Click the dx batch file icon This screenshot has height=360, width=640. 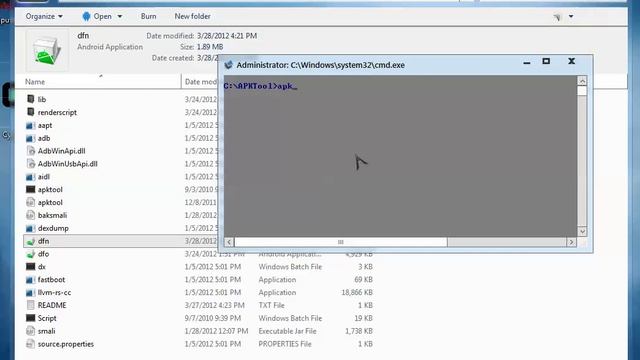31,267
